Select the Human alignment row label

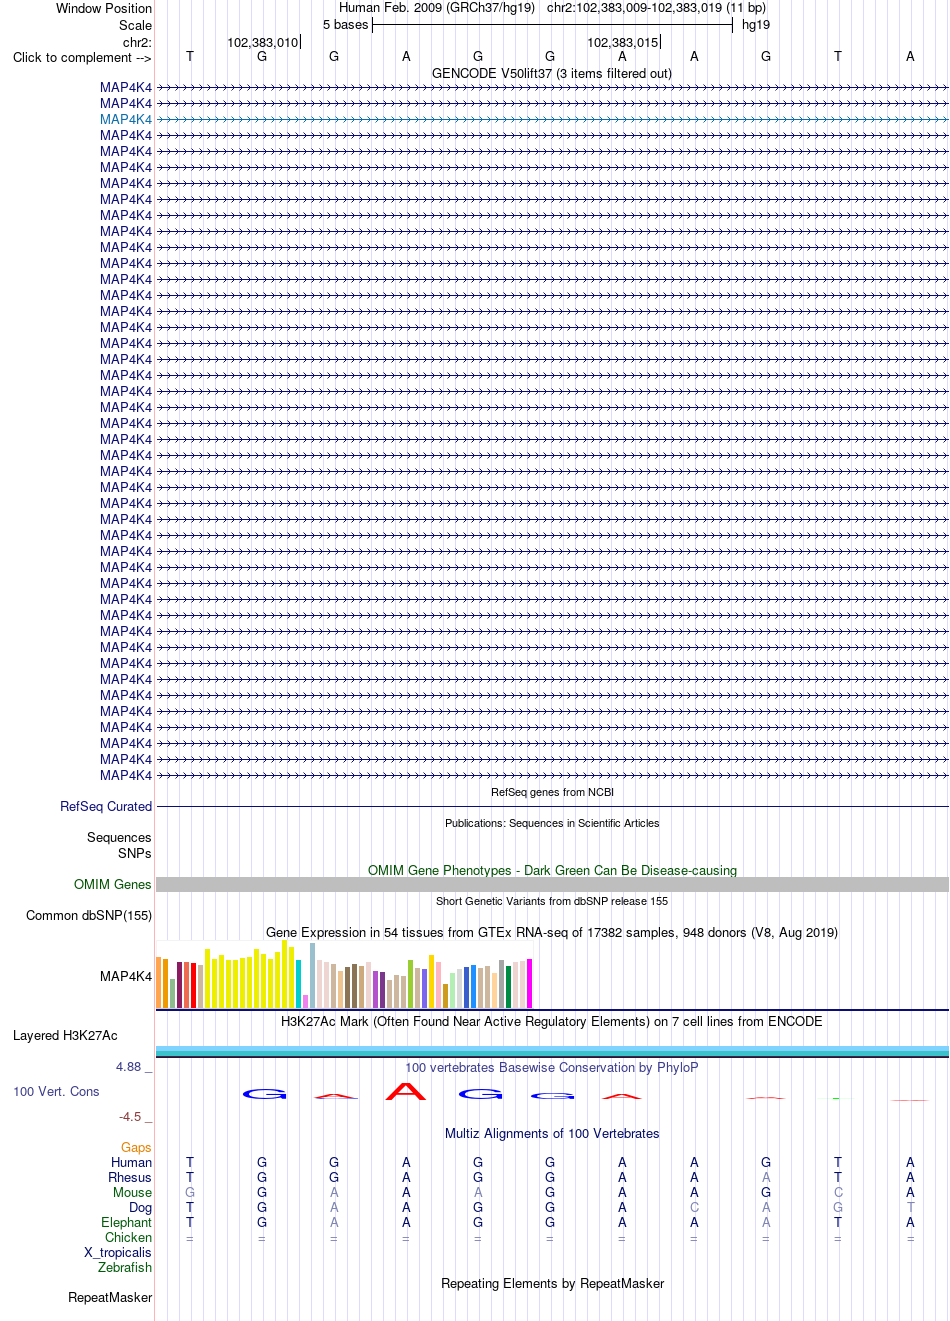tap(131, 1163)
